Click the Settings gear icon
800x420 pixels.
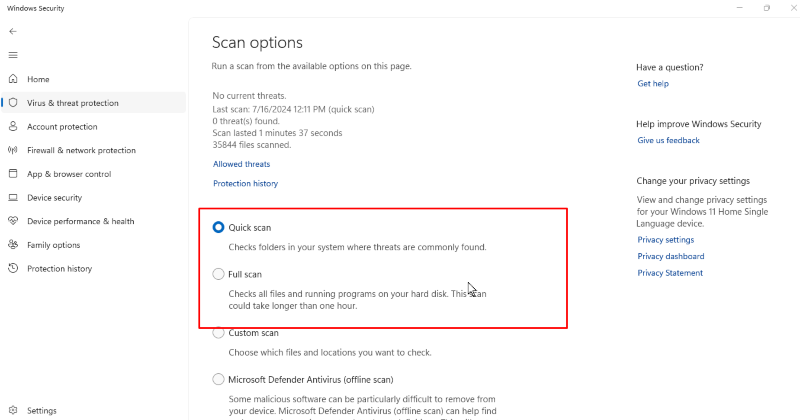pyautogui.click(x=13, y=410)
